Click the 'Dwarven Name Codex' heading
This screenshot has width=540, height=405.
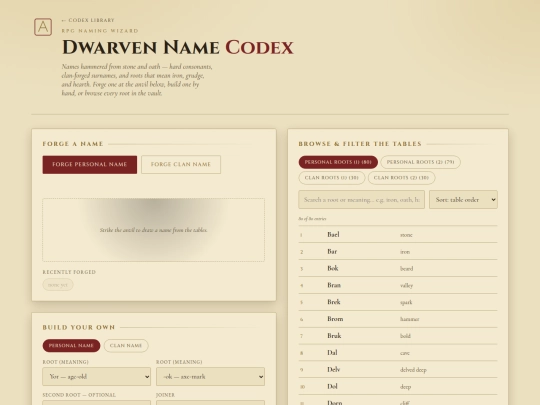coord(178,48)
